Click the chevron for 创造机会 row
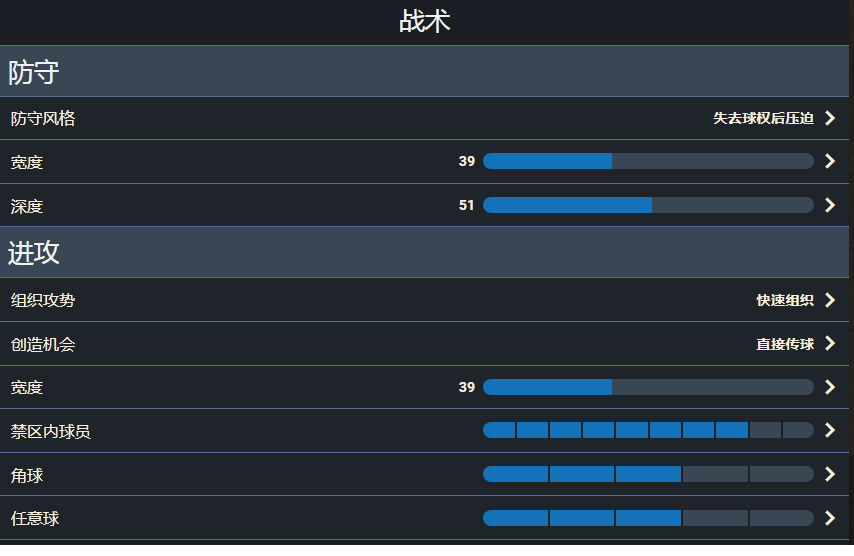 pyautogui.click(x=830, y=344)
